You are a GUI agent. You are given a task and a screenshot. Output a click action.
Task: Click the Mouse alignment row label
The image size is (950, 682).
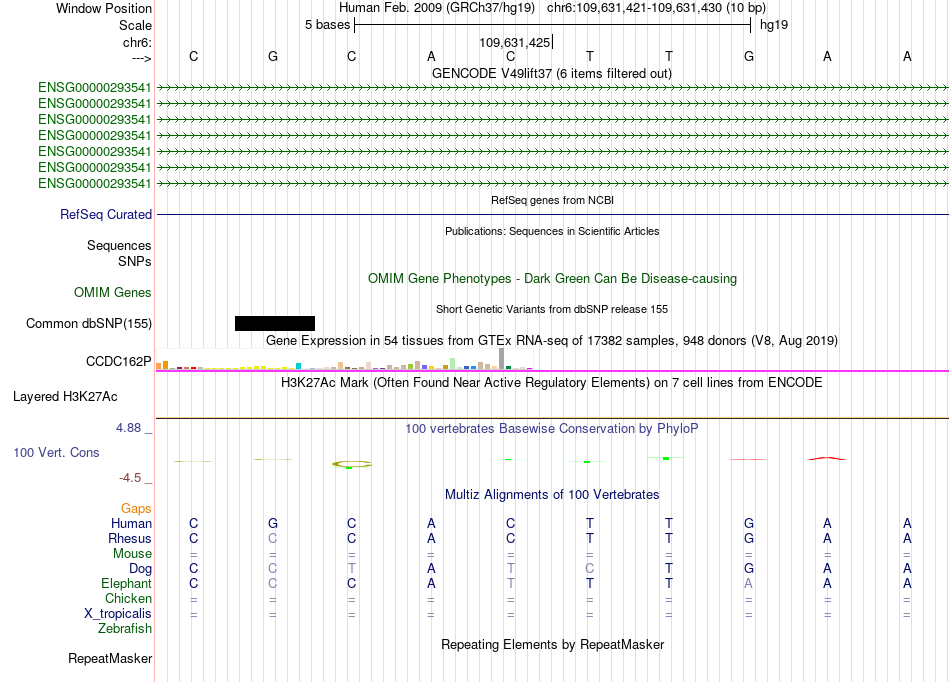click(132, 554)
